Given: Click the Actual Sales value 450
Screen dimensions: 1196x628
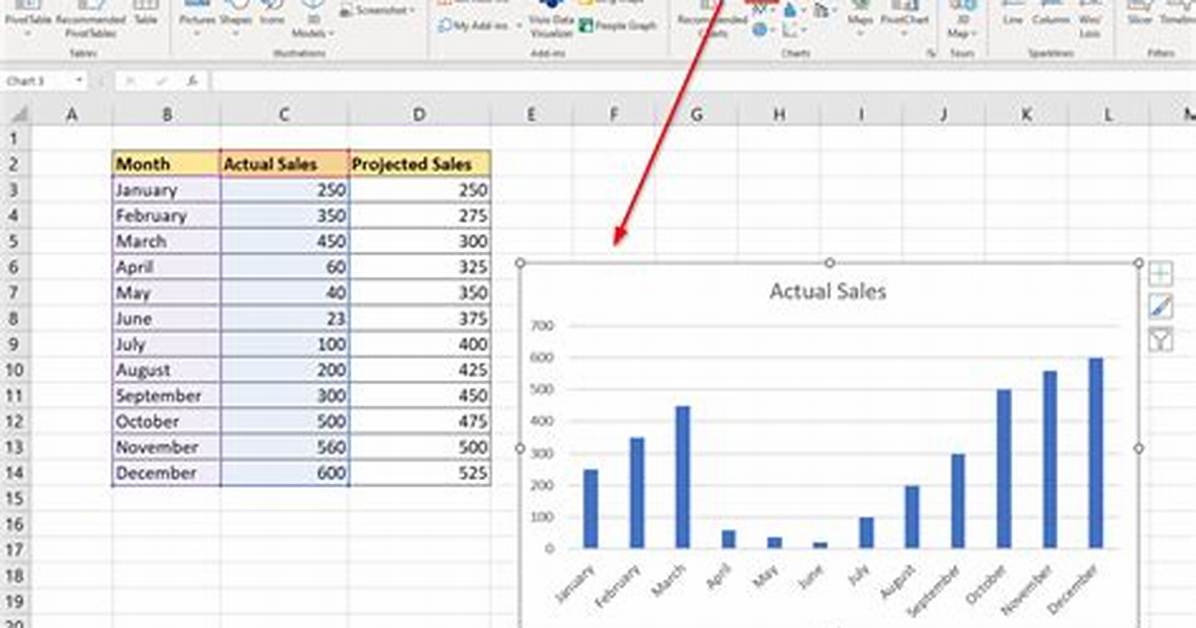Looking at the screenshot, I should 285,241.
